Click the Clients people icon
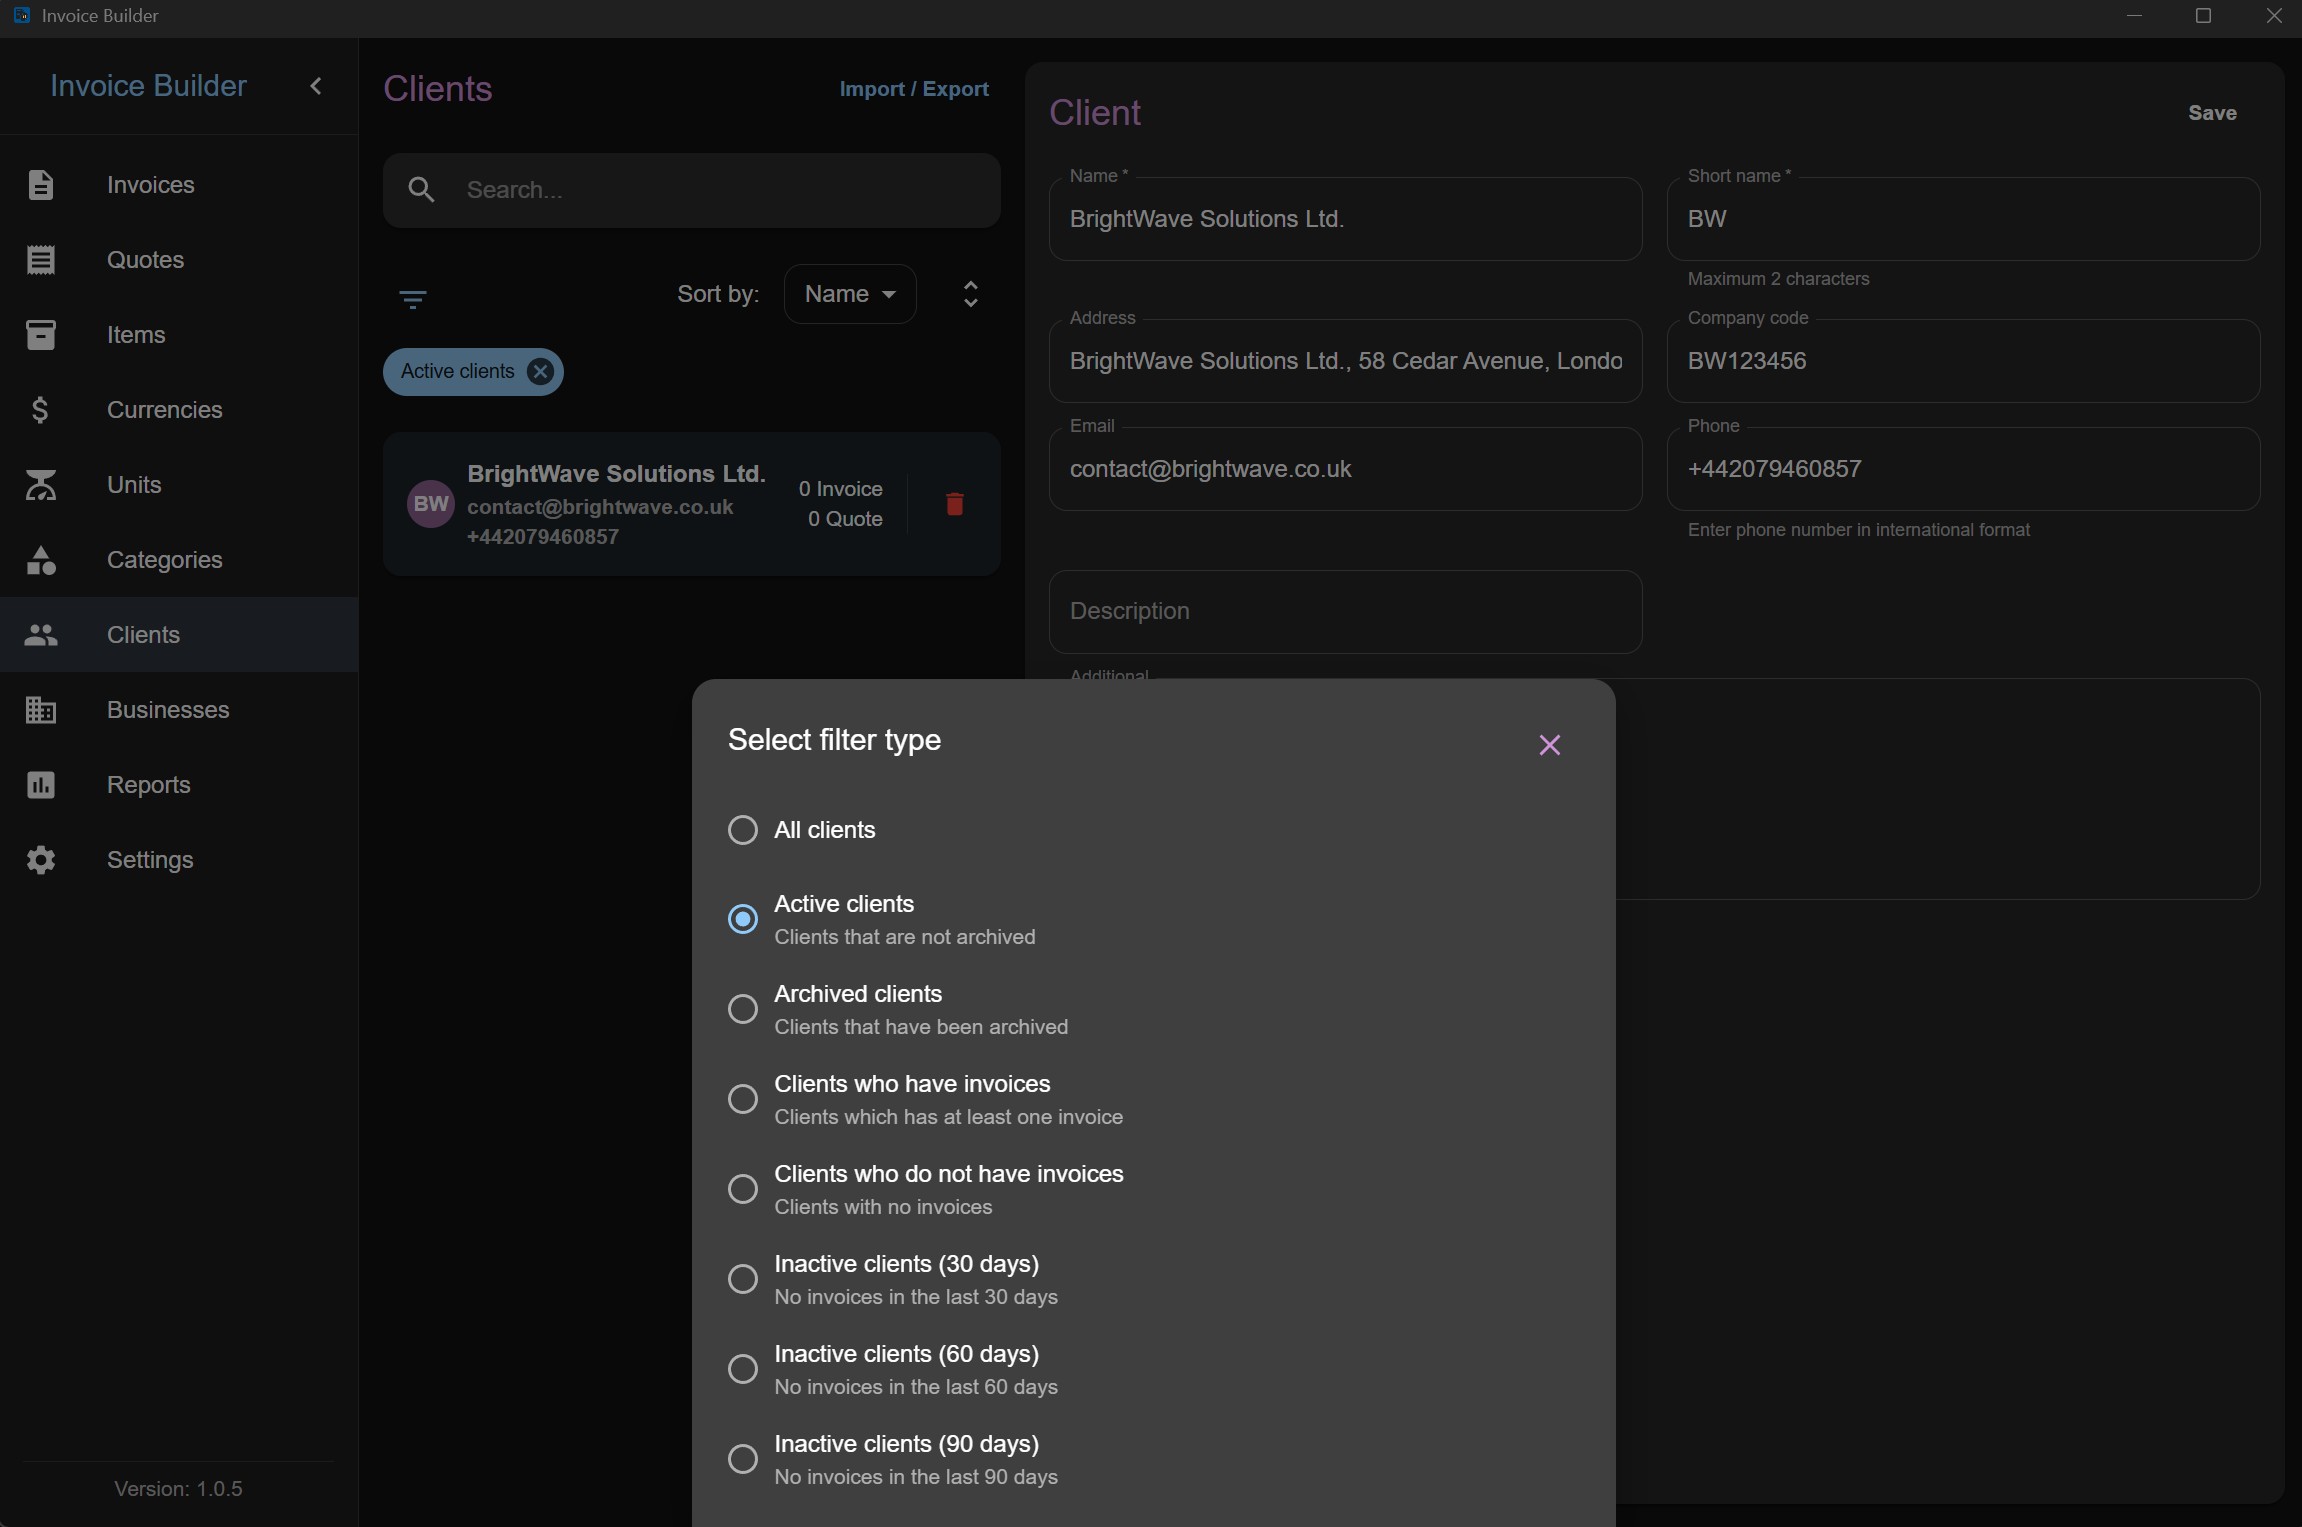 [41, 635]
